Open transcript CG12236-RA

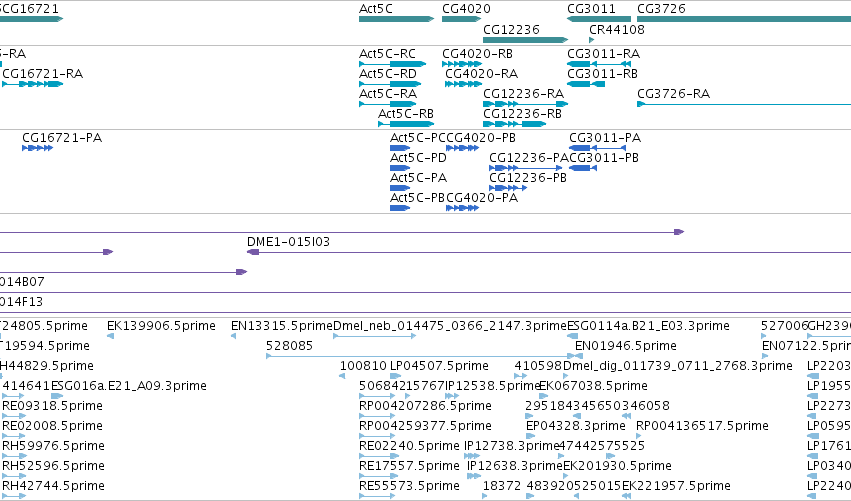click(x=524, y=94)
